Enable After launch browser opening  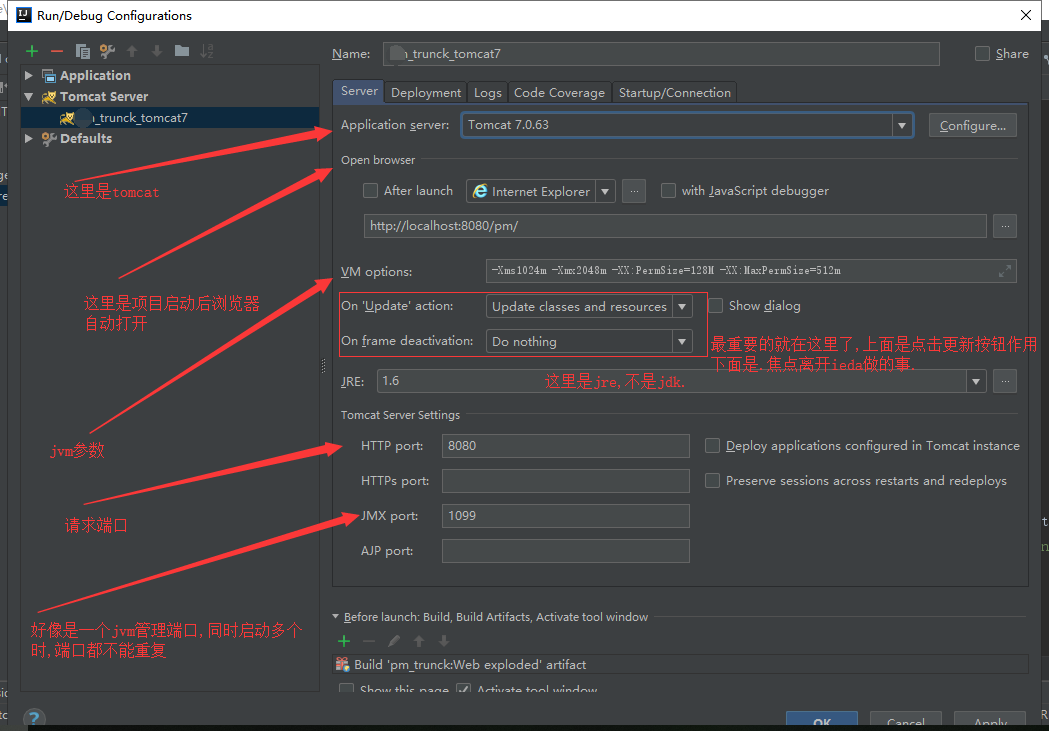pos(370,191)
